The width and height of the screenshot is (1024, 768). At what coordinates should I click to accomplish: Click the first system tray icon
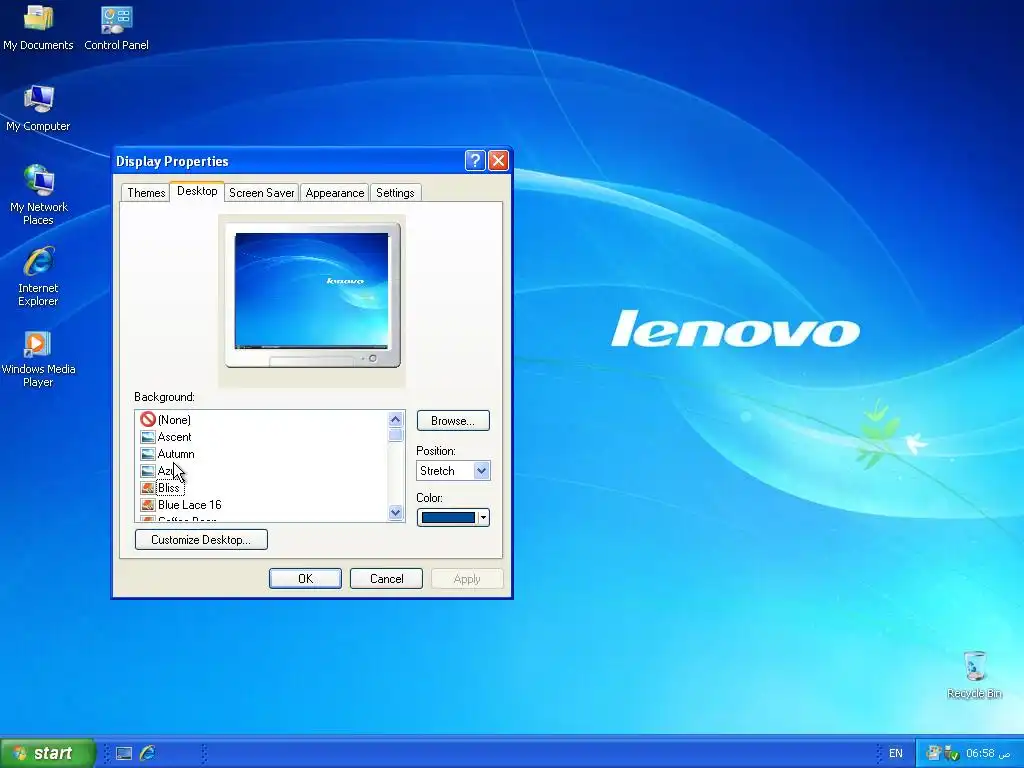[x=933, y=753]
